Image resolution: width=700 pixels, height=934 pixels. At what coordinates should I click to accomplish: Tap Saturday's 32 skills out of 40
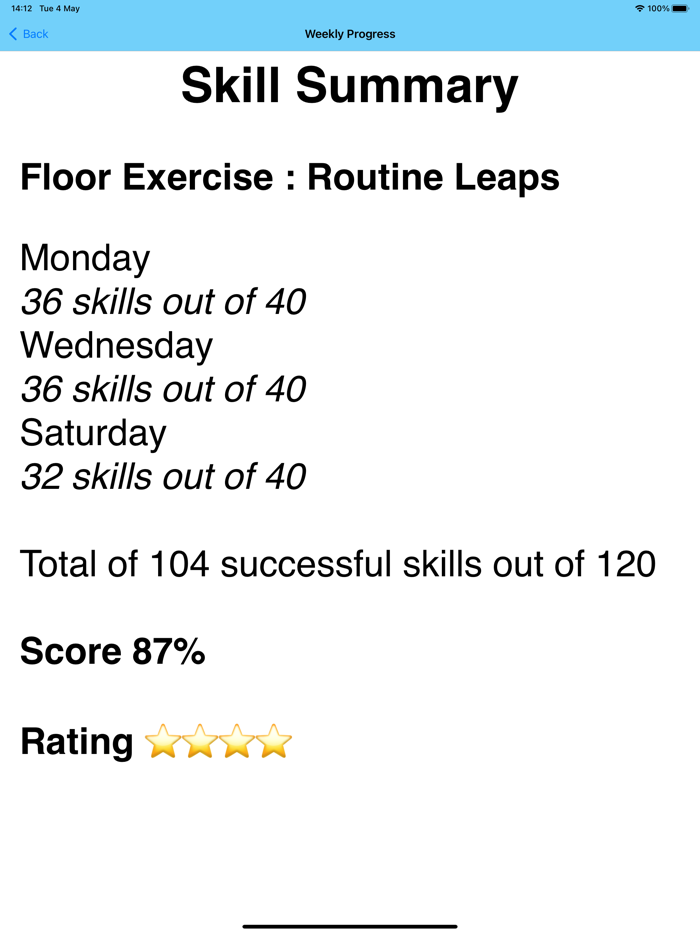(x=163, y=476)
